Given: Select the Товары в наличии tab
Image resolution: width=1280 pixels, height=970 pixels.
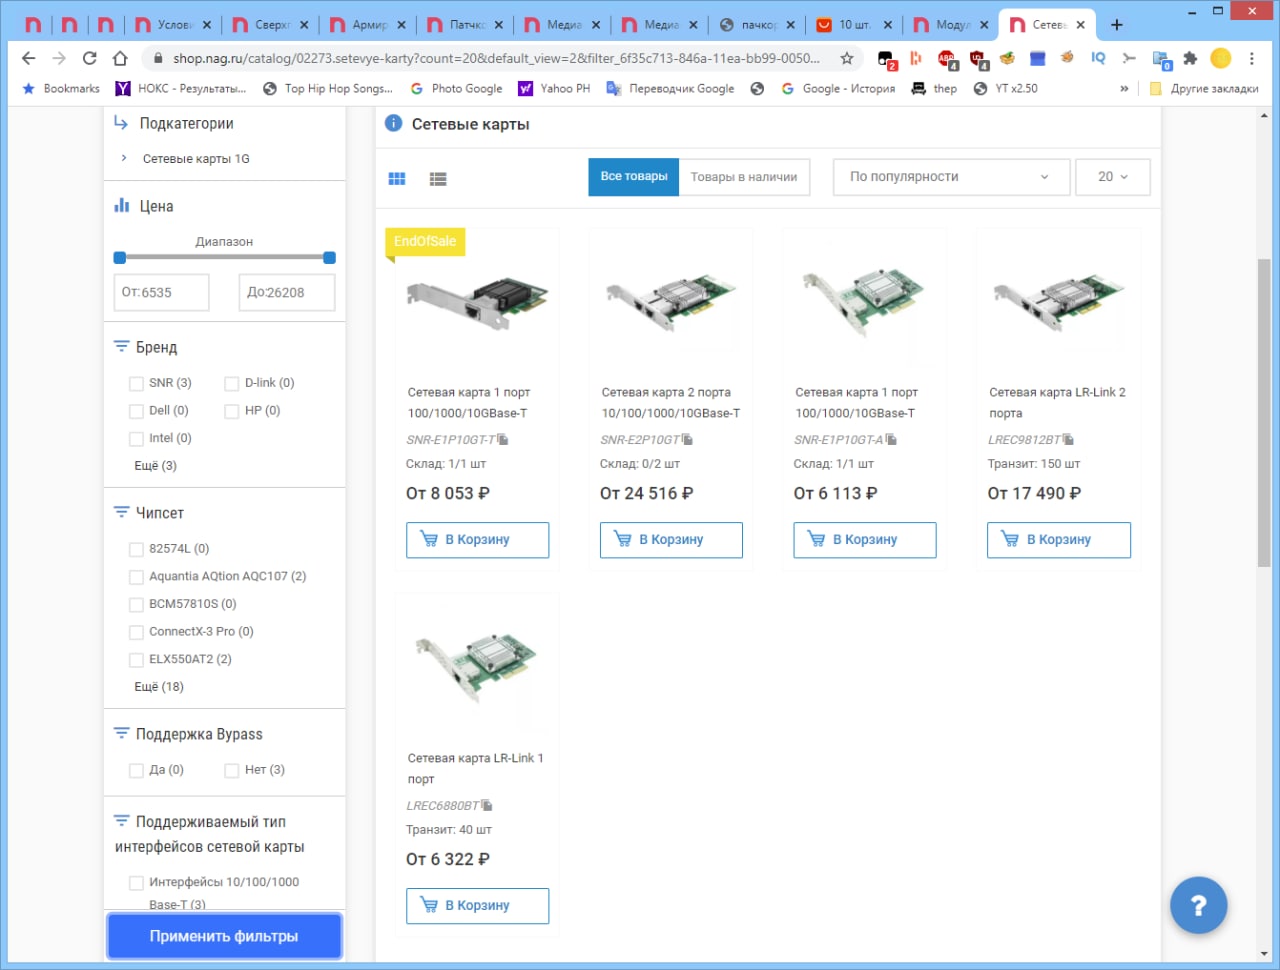Looking at the screenshot, I should [744, 177].
